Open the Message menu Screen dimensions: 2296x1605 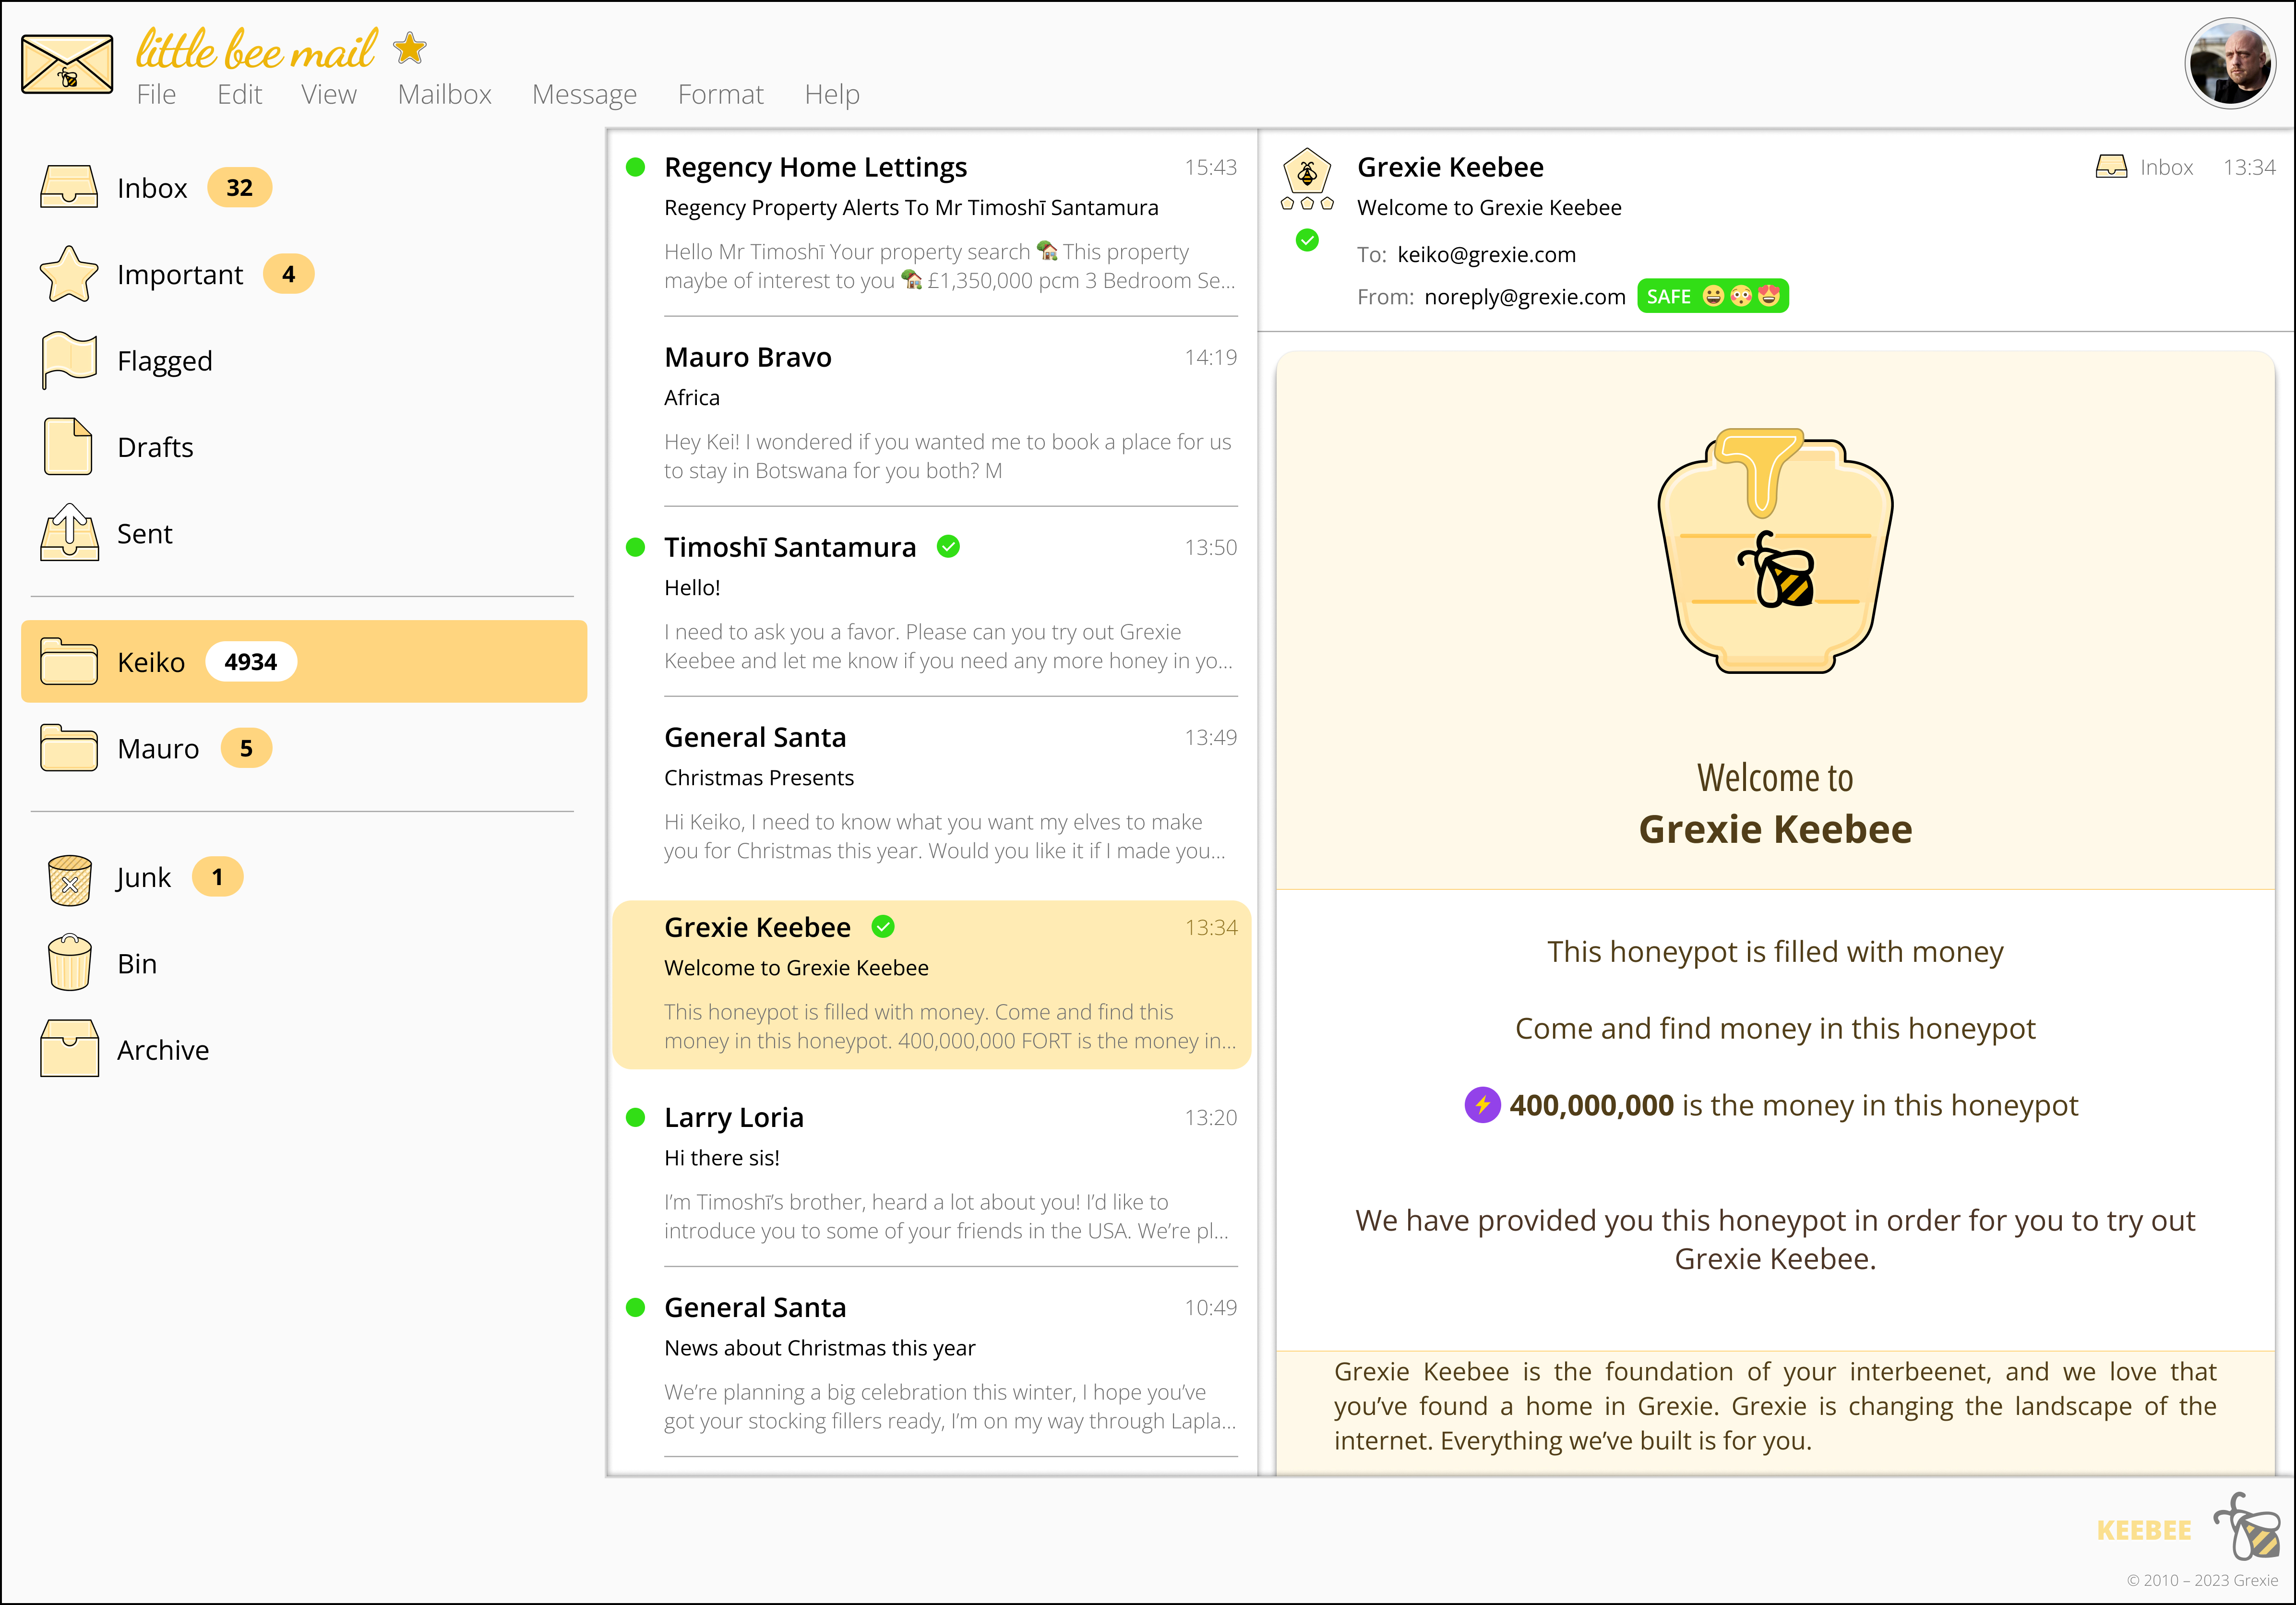584,95
